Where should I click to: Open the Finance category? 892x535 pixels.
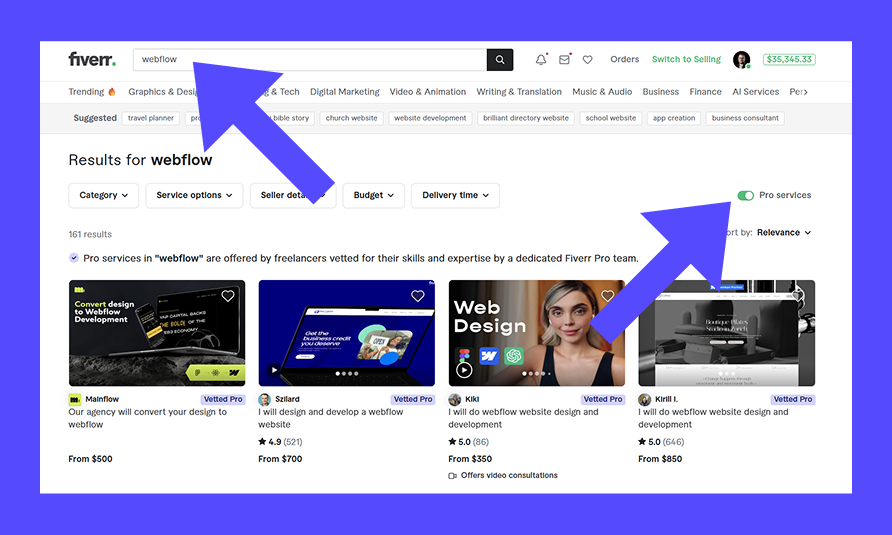[x=705, y=92]
